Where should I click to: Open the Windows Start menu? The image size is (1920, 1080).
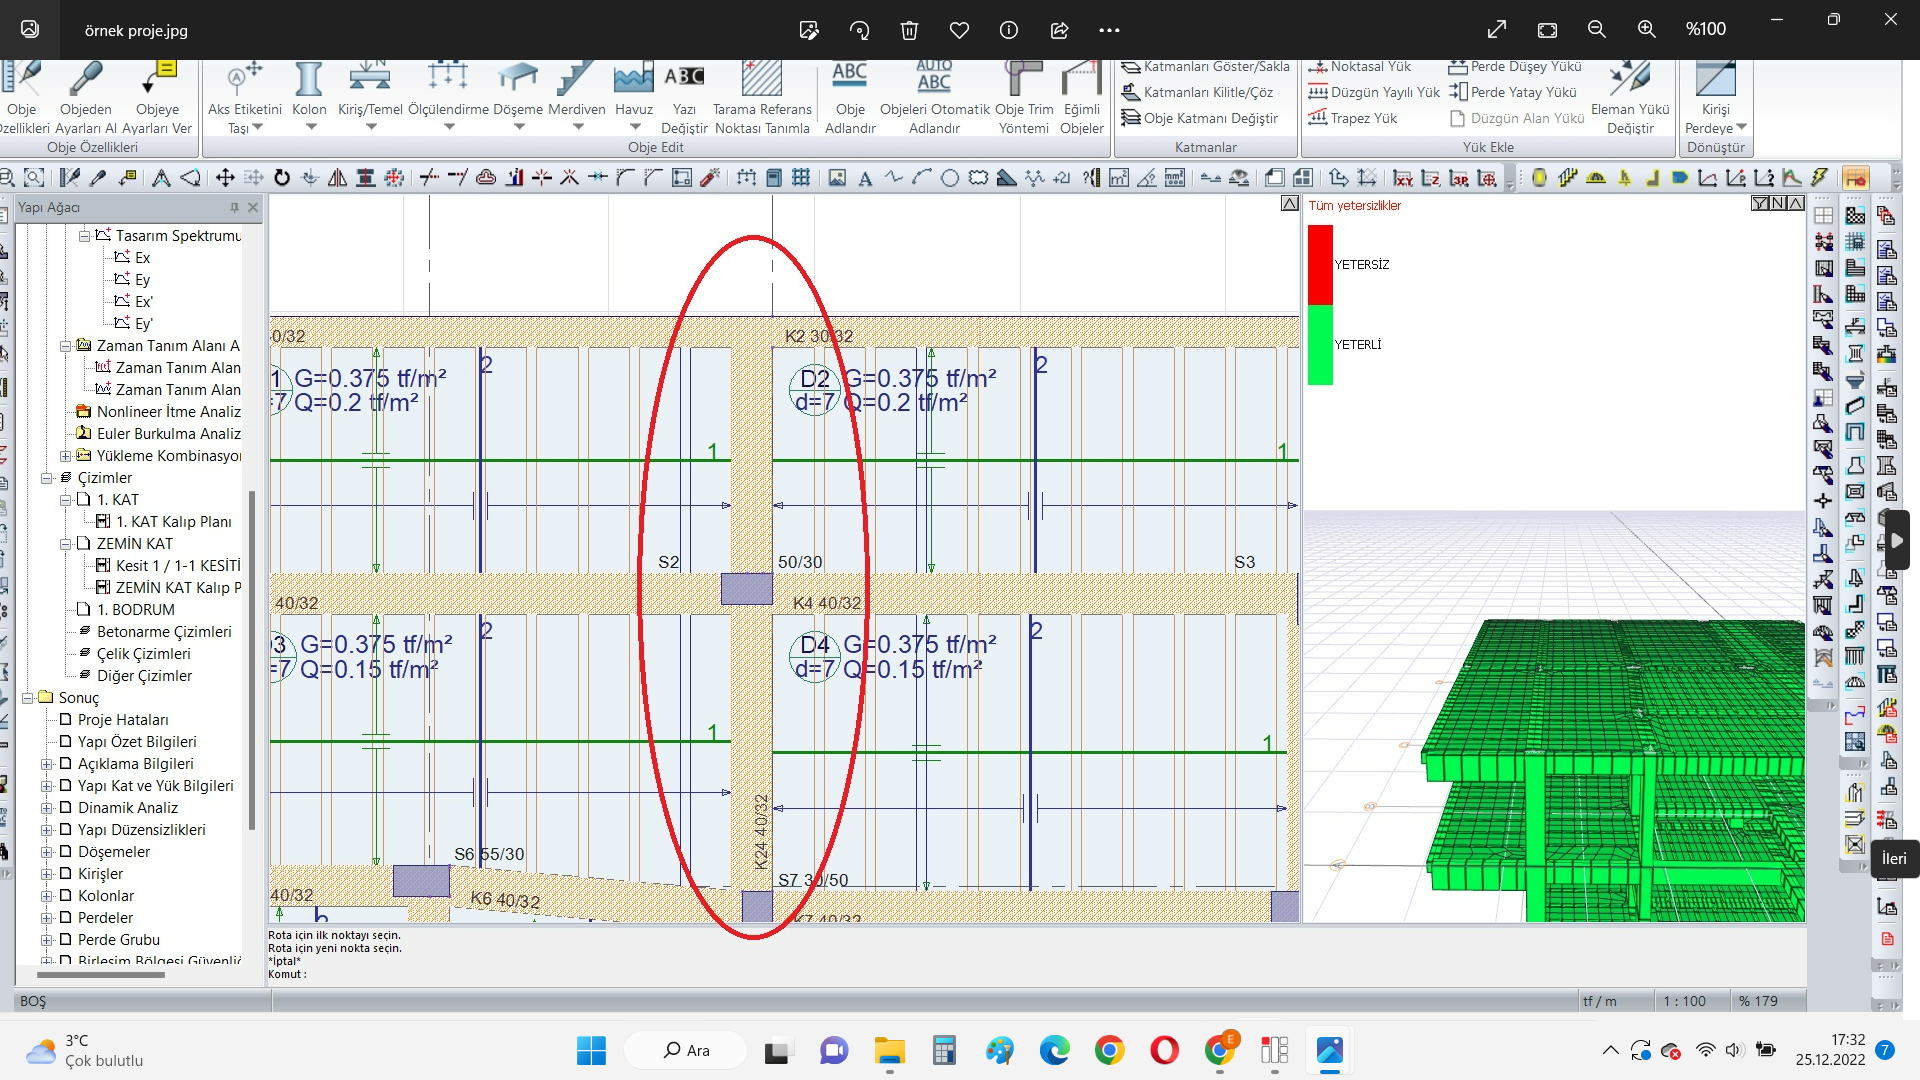[591, 1050]
